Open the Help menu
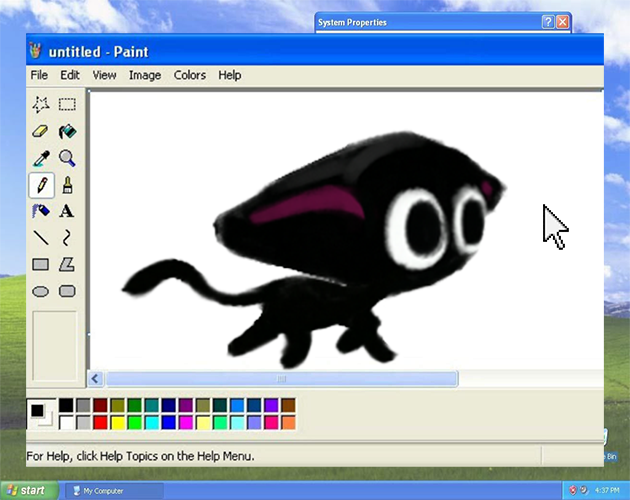 coord(230,75)
